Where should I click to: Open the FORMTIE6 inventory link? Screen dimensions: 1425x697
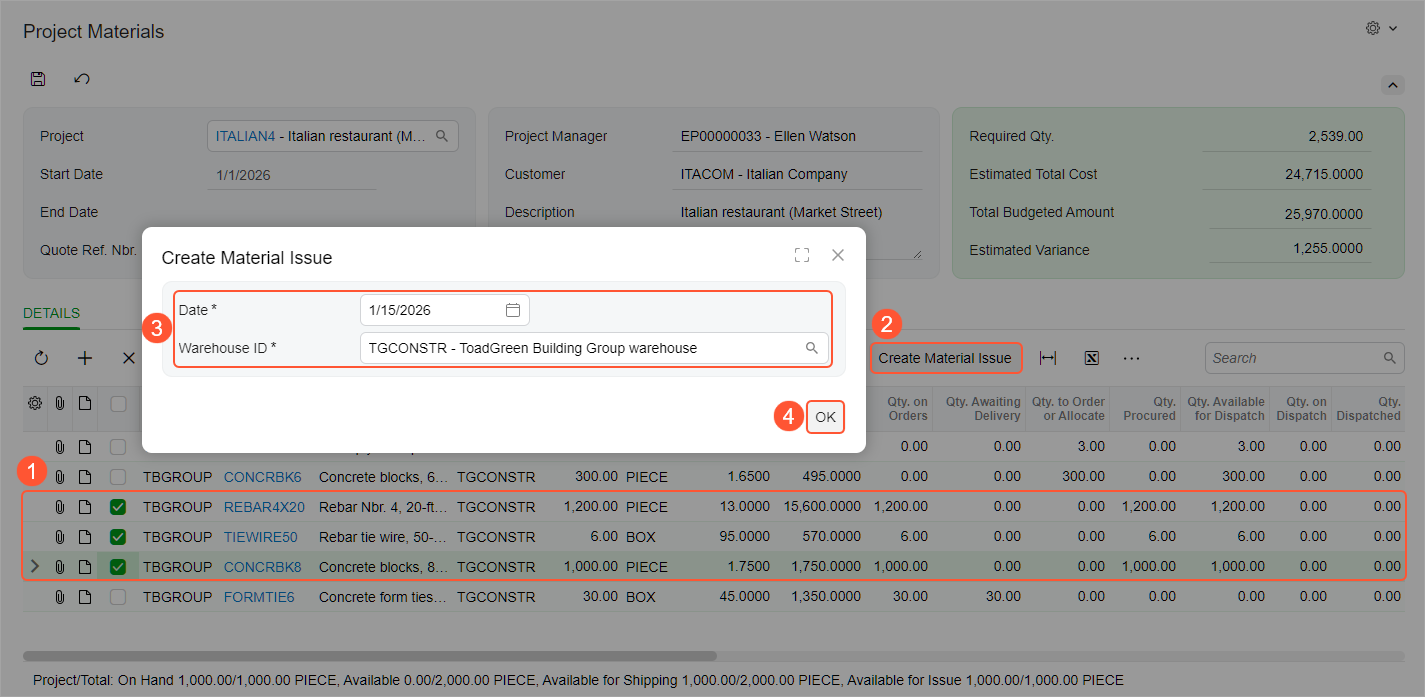(x=259, y=597)
